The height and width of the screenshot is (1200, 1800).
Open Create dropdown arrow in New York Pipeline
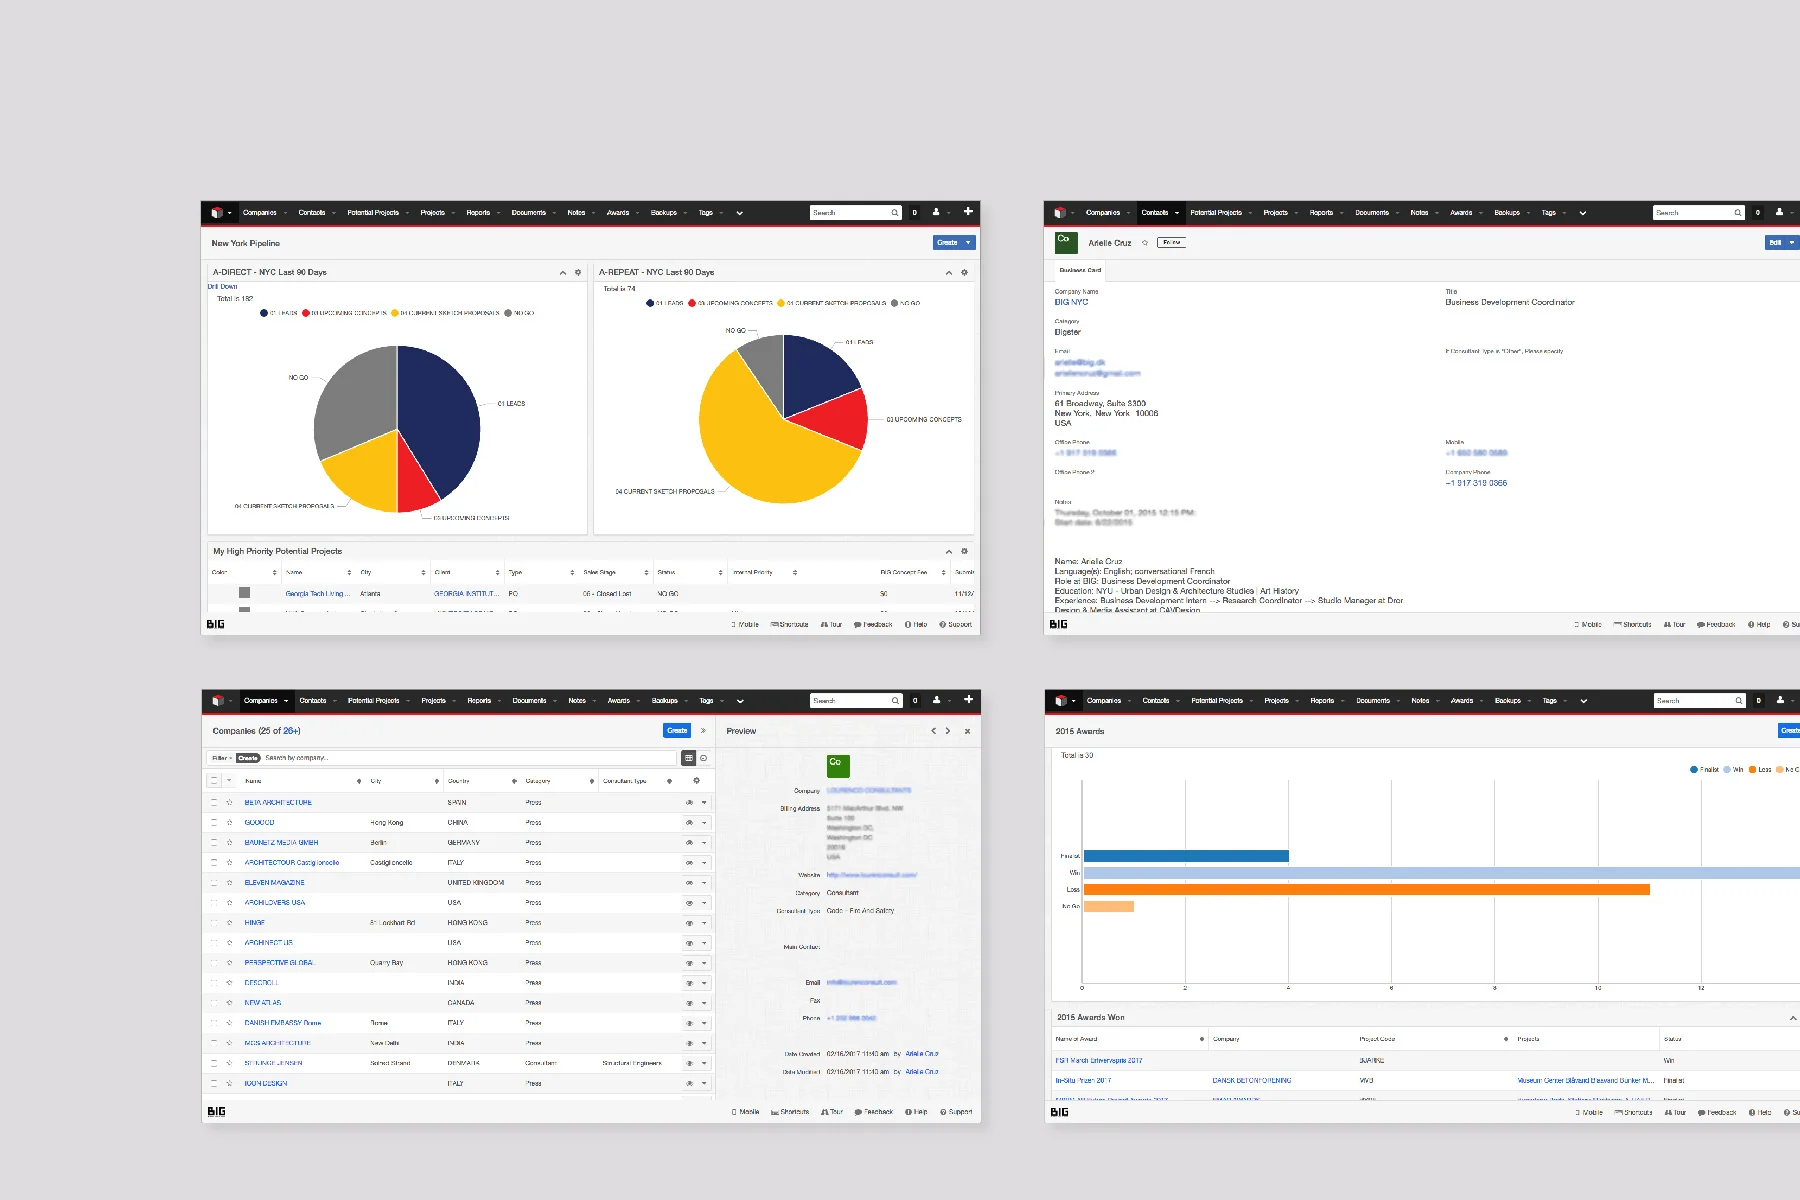[x=968, y=243]
